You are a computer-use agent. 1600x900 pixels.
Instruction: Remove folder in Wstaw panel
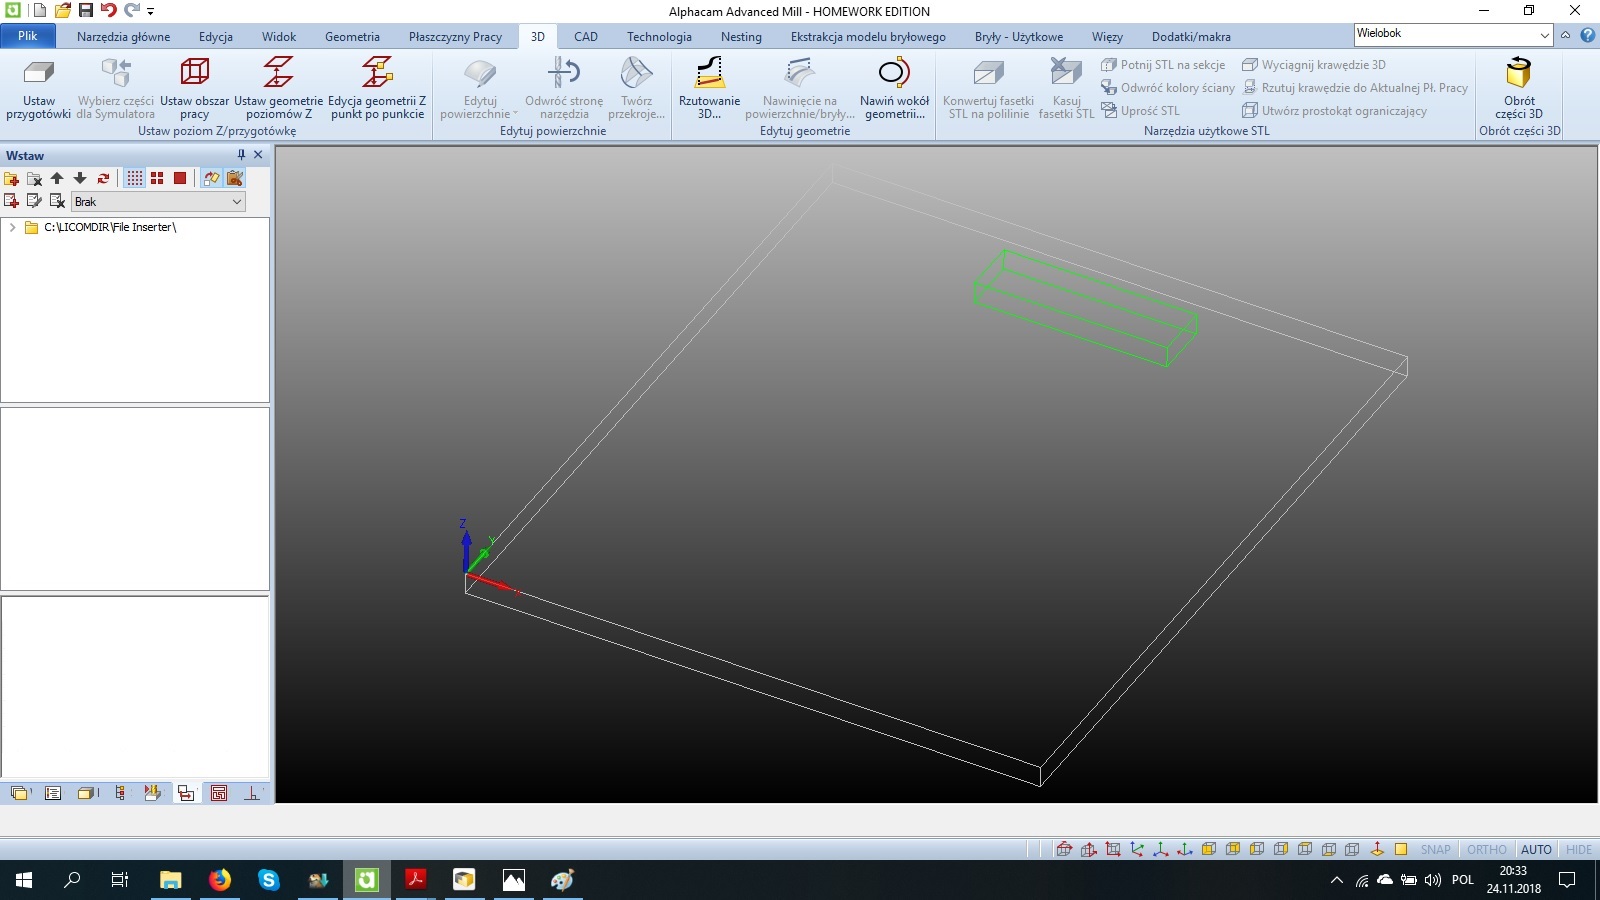(34, 178)
